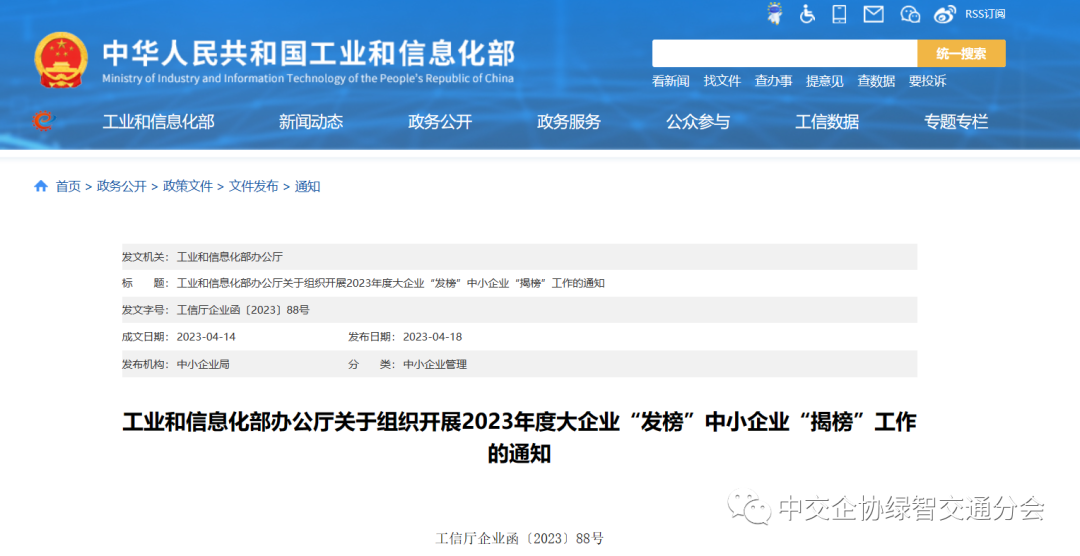
Task: Click the bold article headline
Action: coord(519,437)
